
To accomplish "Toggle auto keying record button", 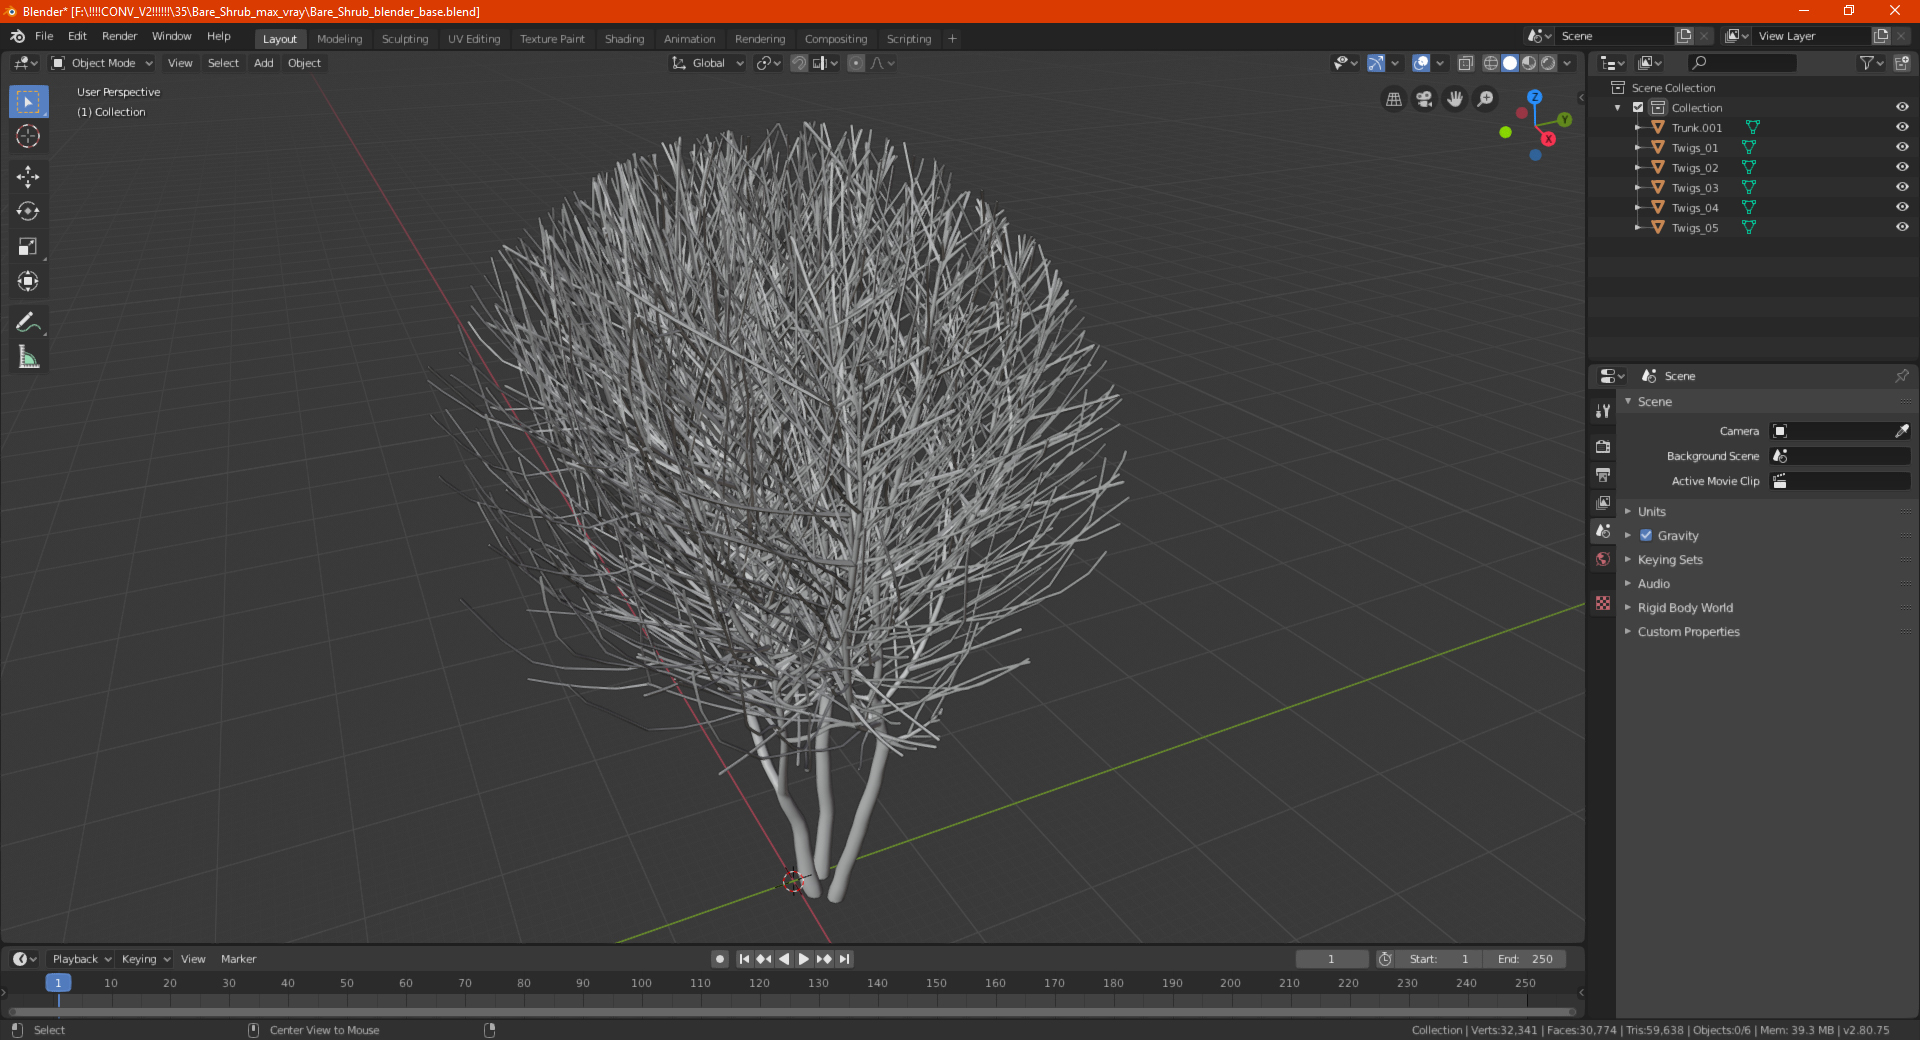I will point(719,959).
